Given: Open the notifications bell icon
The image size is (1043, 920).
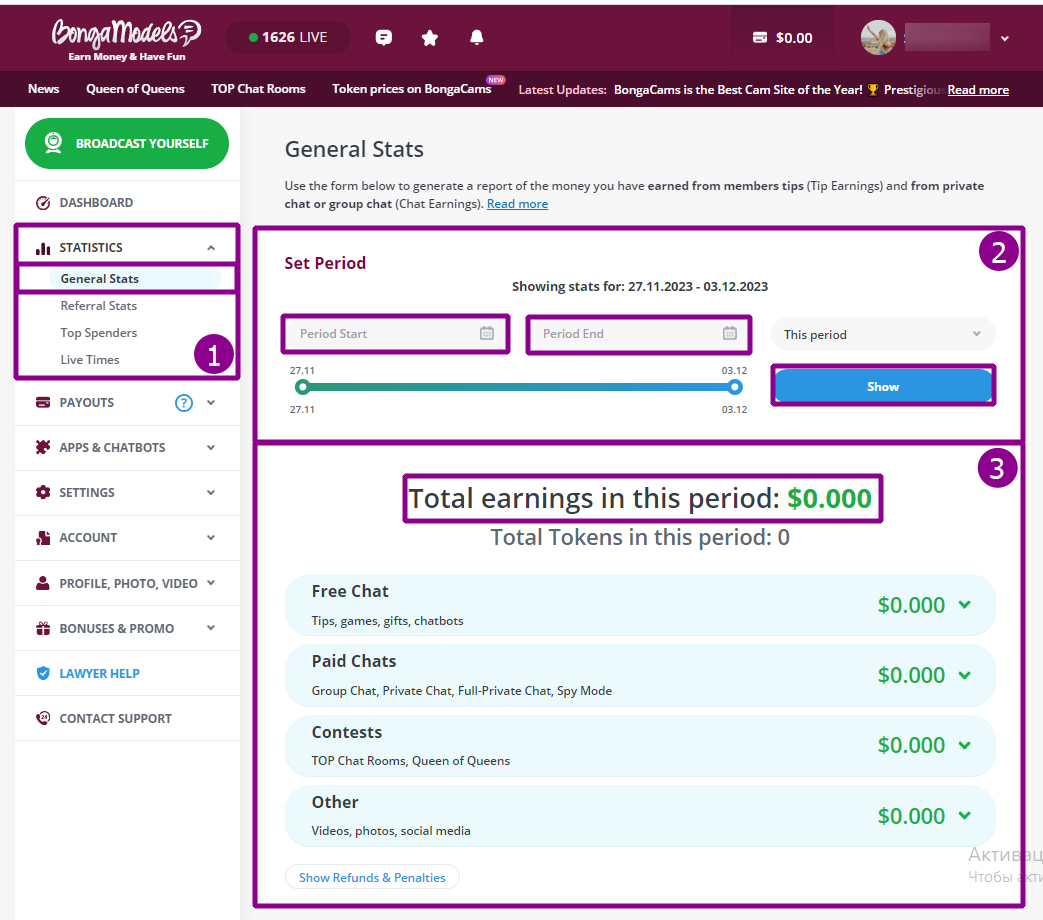Looking at the screenshot, I should click(x=477, y=38).
